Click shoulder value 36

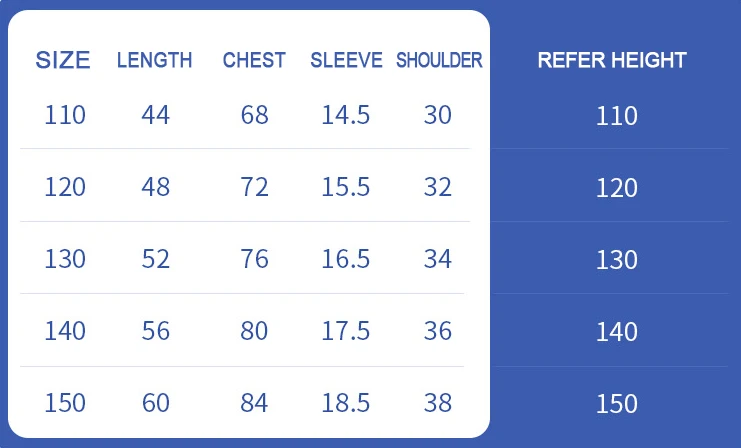coord(438,331)
